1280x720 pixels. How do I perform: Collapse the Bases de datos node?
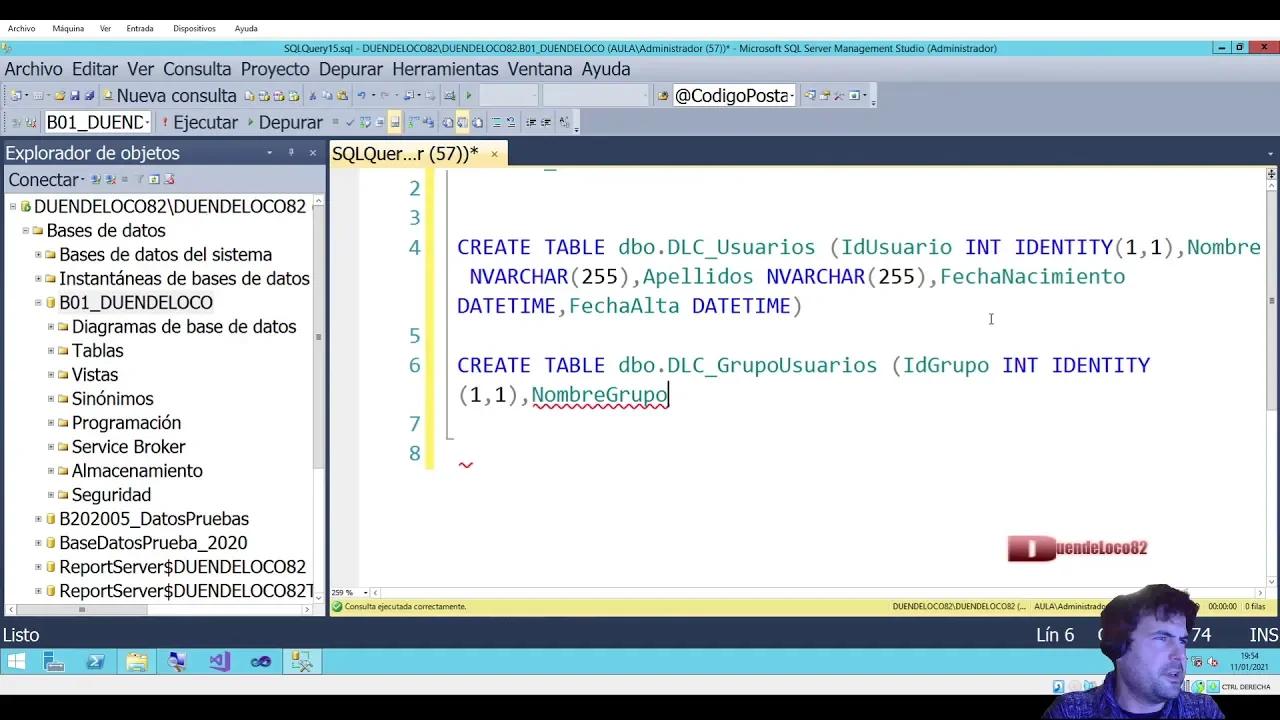(x=25, y=230)
